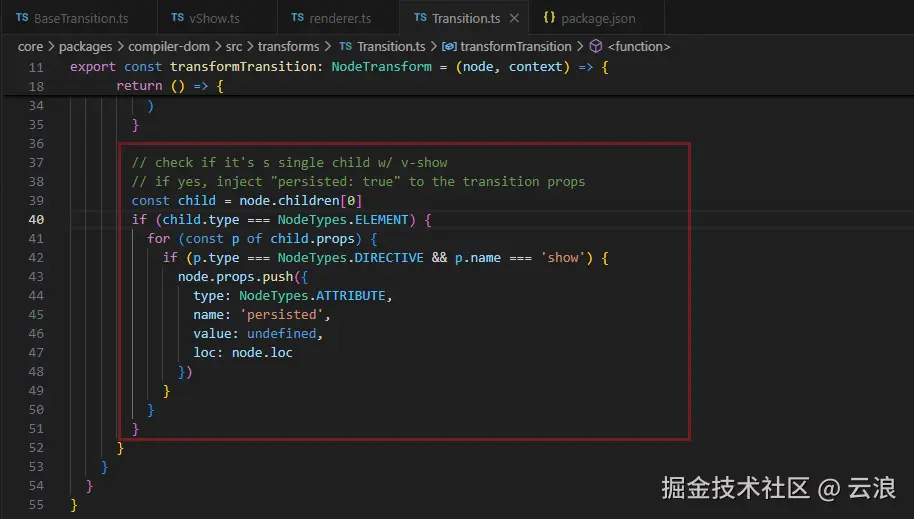Click the variable symbol icon before transformTransition breadcrumb
Viewport: 914px width, 519px height.
tap(449, 47)
